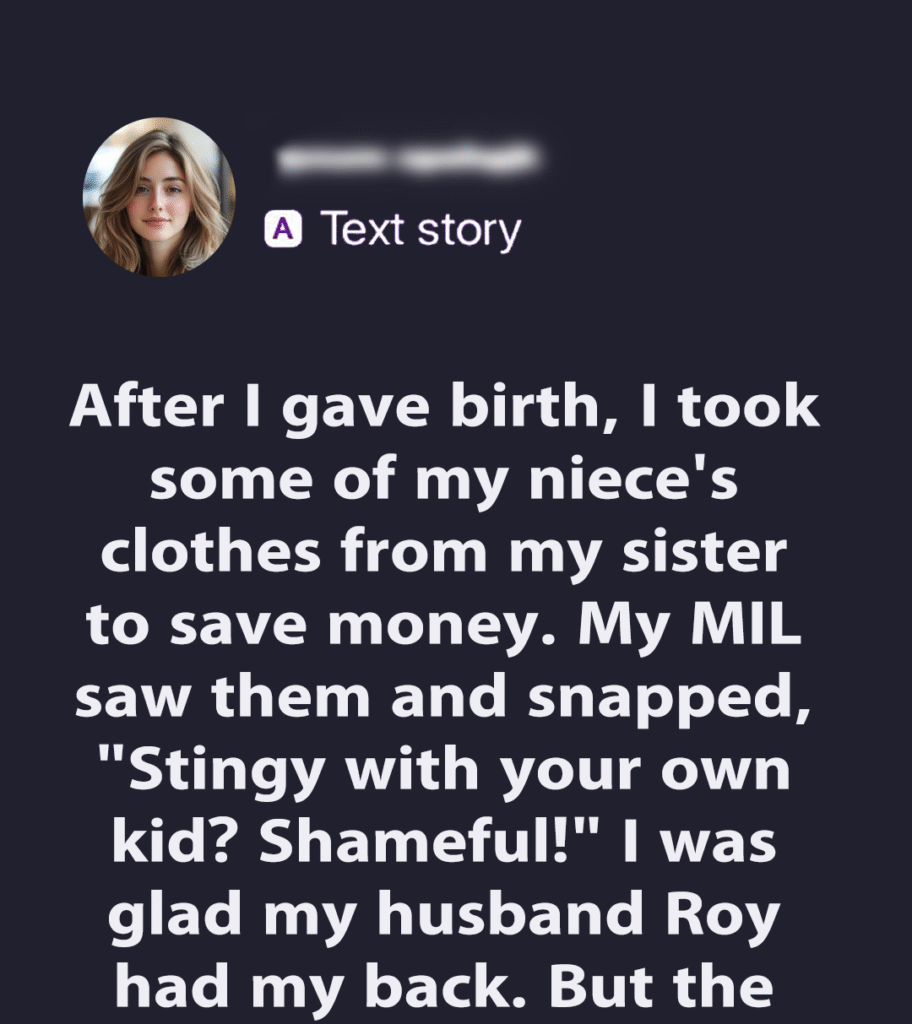Viewport: 912px width, 1024px height.
Task: Tap the line "saw them and snapped,"
Action: point(445,698)
